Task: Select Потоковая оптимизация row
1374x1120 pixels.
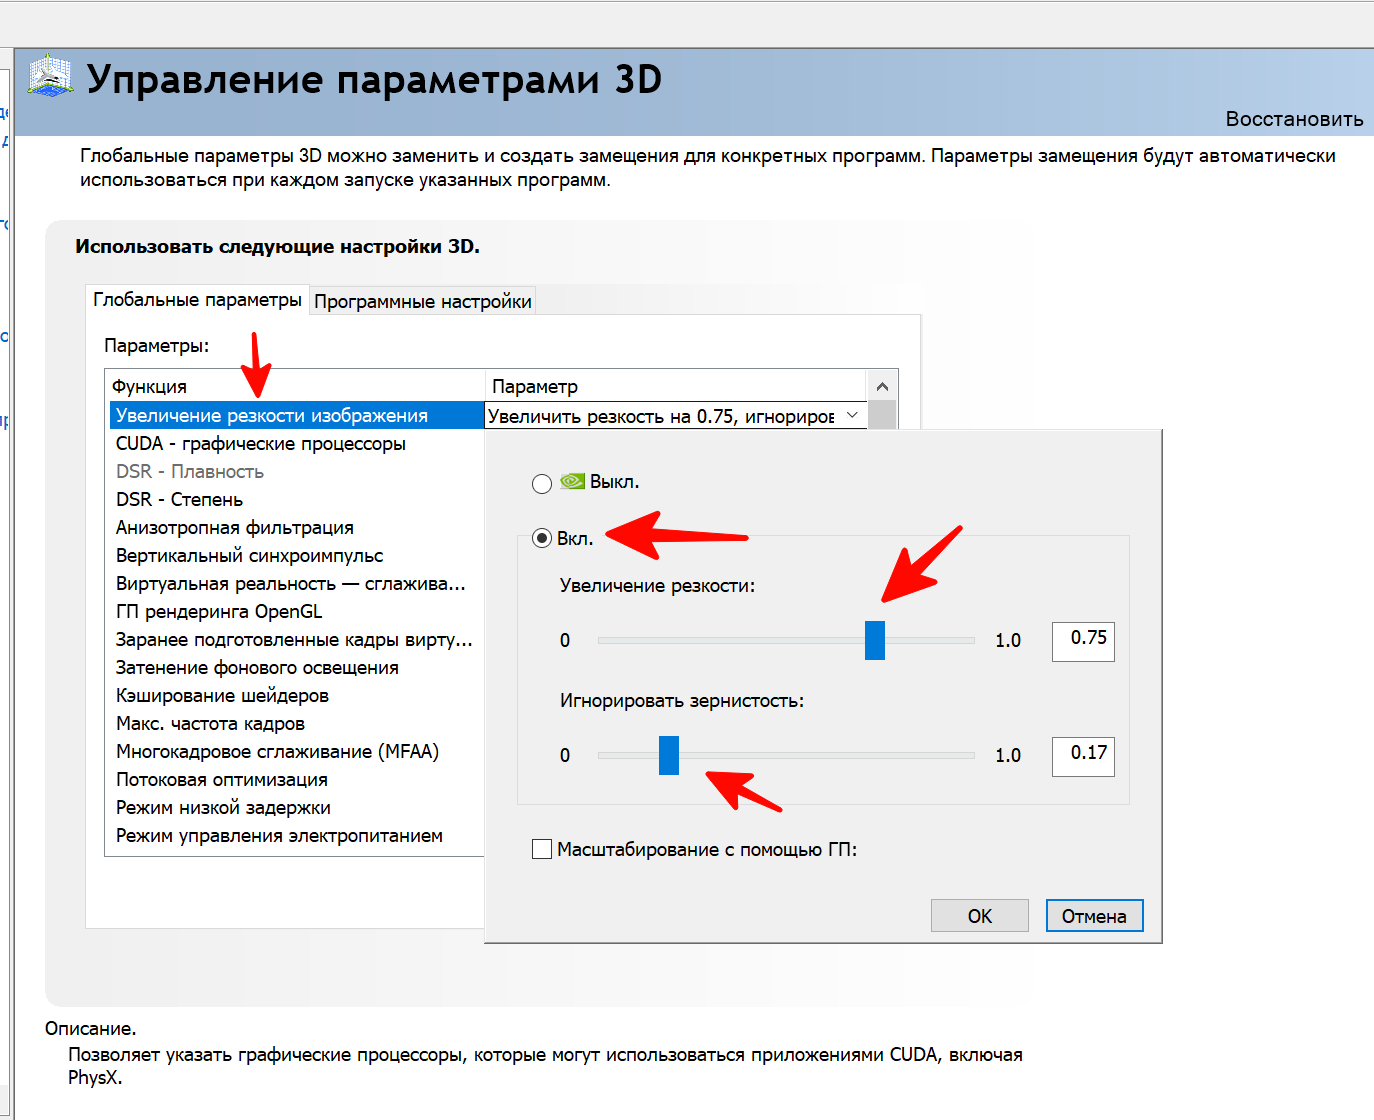Action: coord(297,779)
